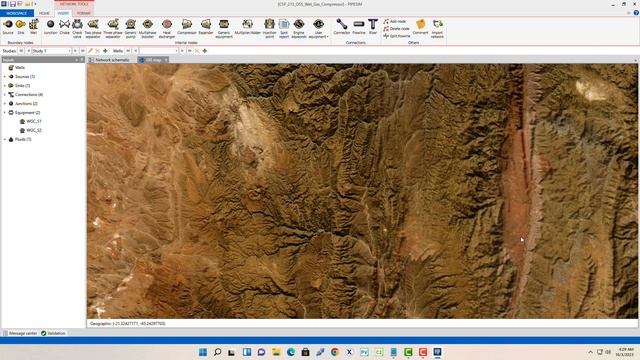
Task: Click Delete node
Action: point(396,29)
